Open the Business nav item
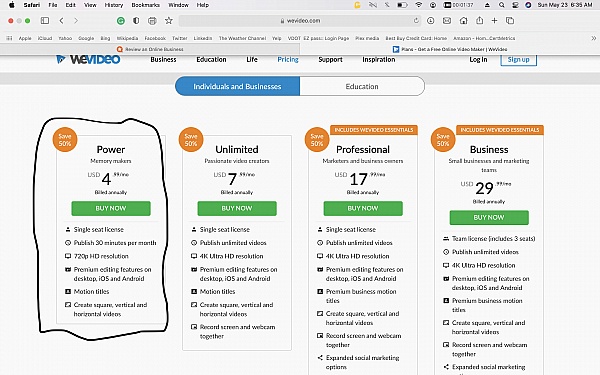Screen dimensions: 600x375 [163, 59]
